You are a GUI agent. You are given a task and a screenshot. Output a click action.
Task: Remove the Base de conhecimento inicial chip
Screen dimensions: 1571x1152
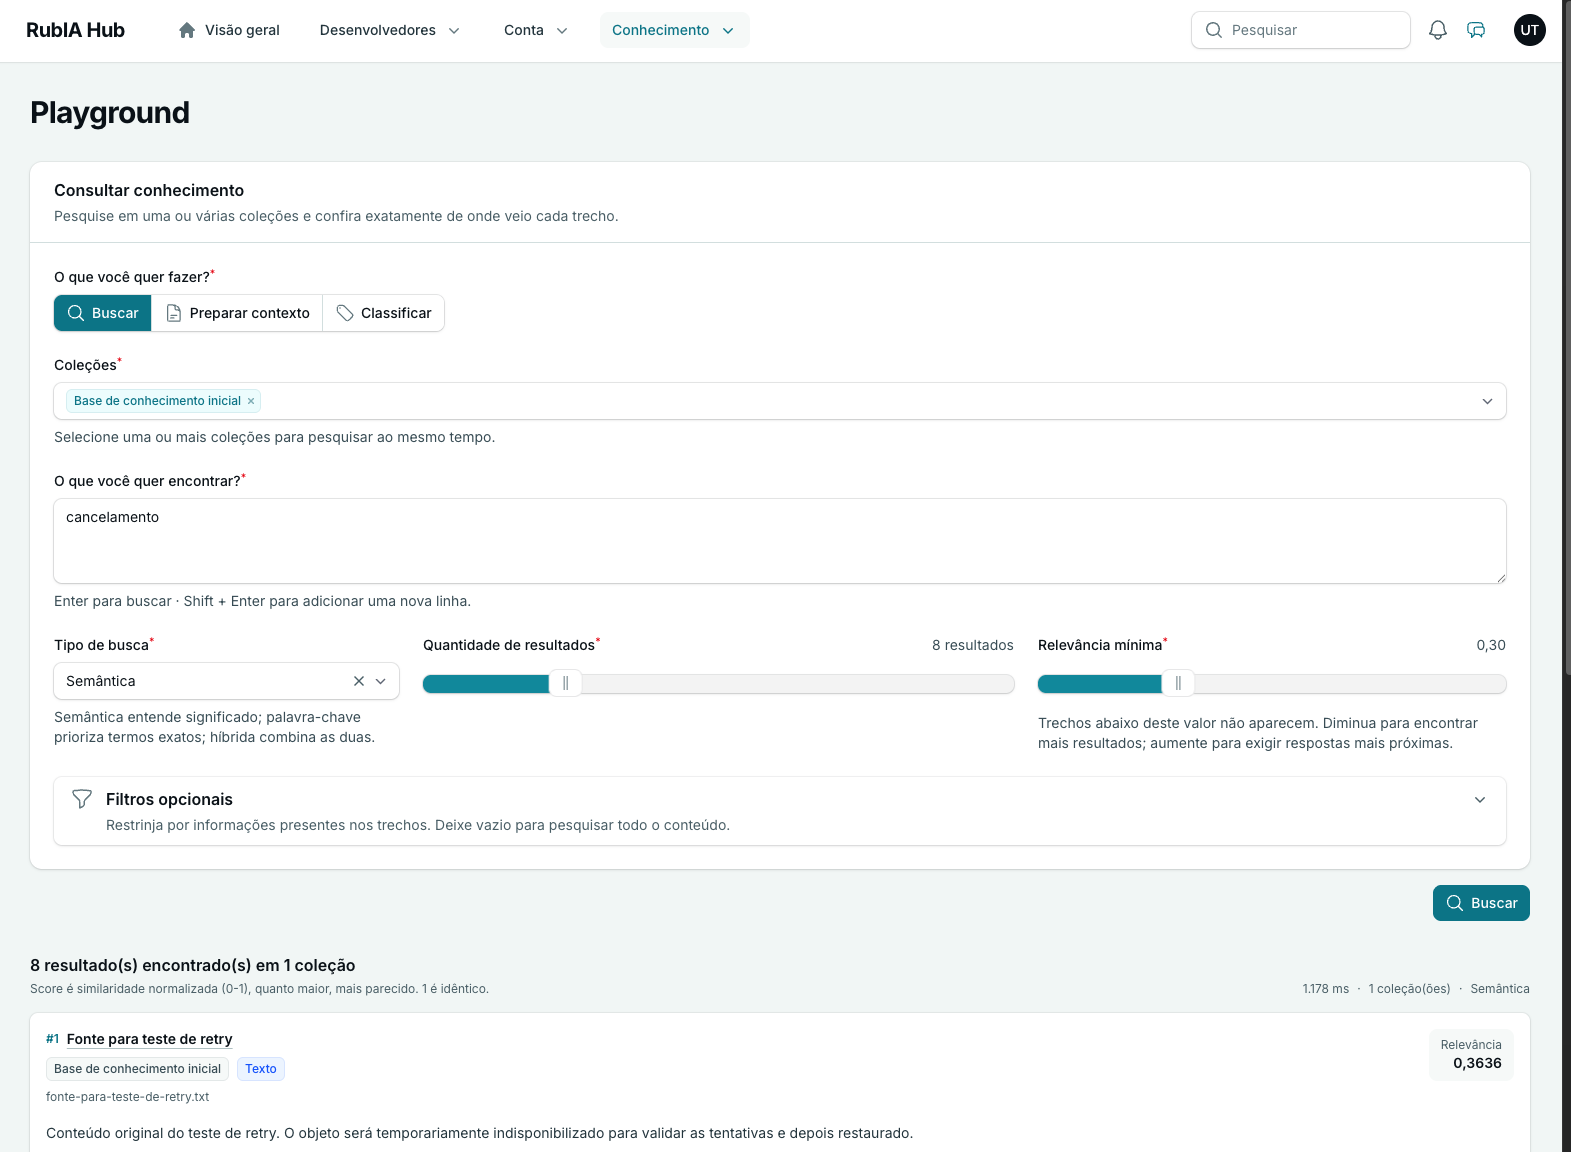251,401
